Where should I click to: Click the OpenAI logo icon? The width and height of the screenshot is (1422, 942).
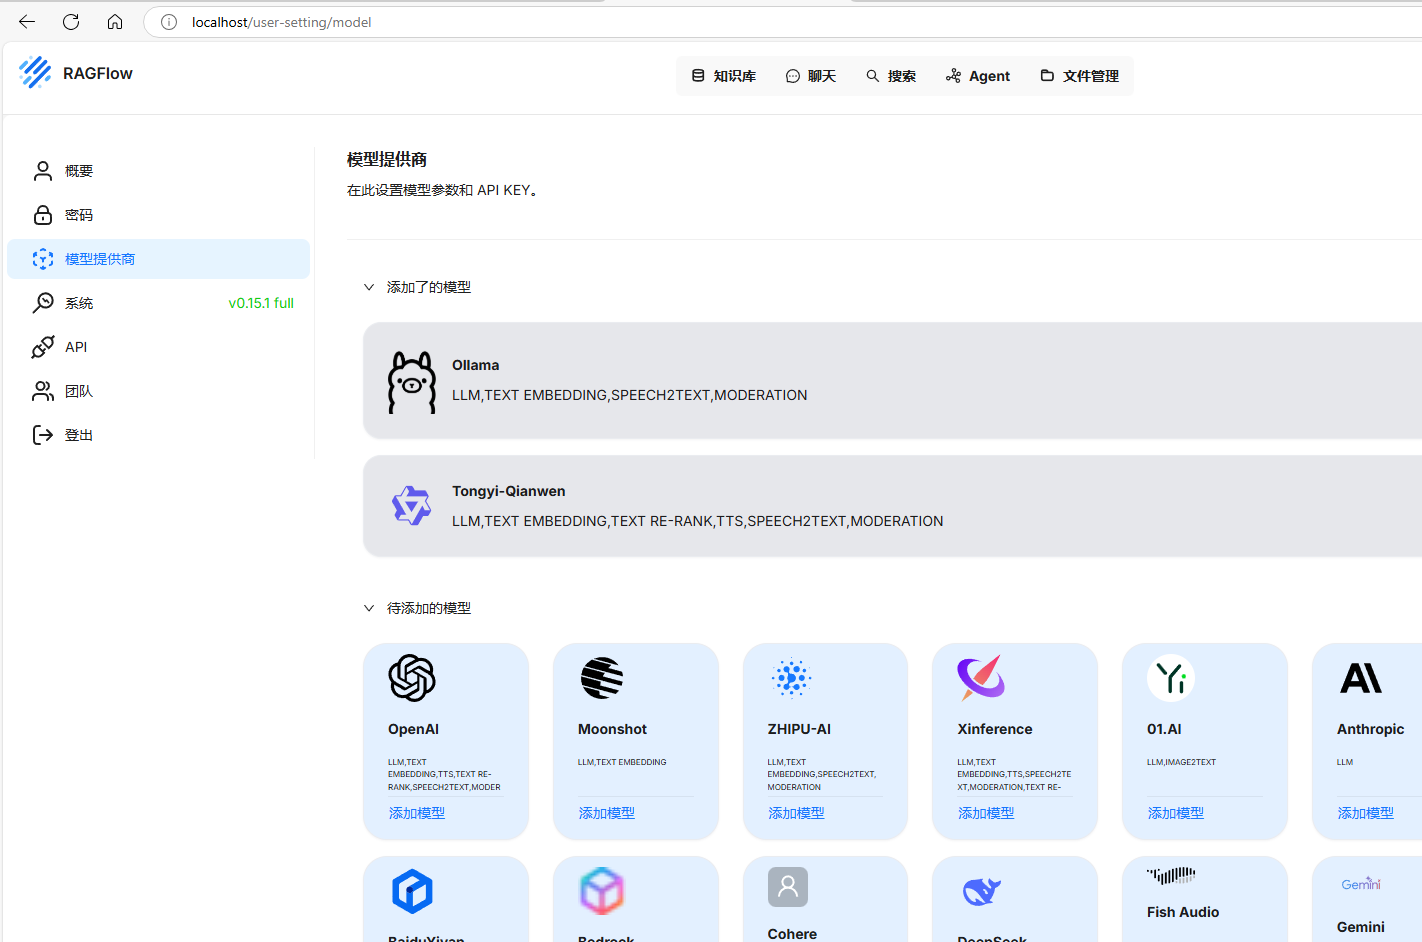point(412,678)
